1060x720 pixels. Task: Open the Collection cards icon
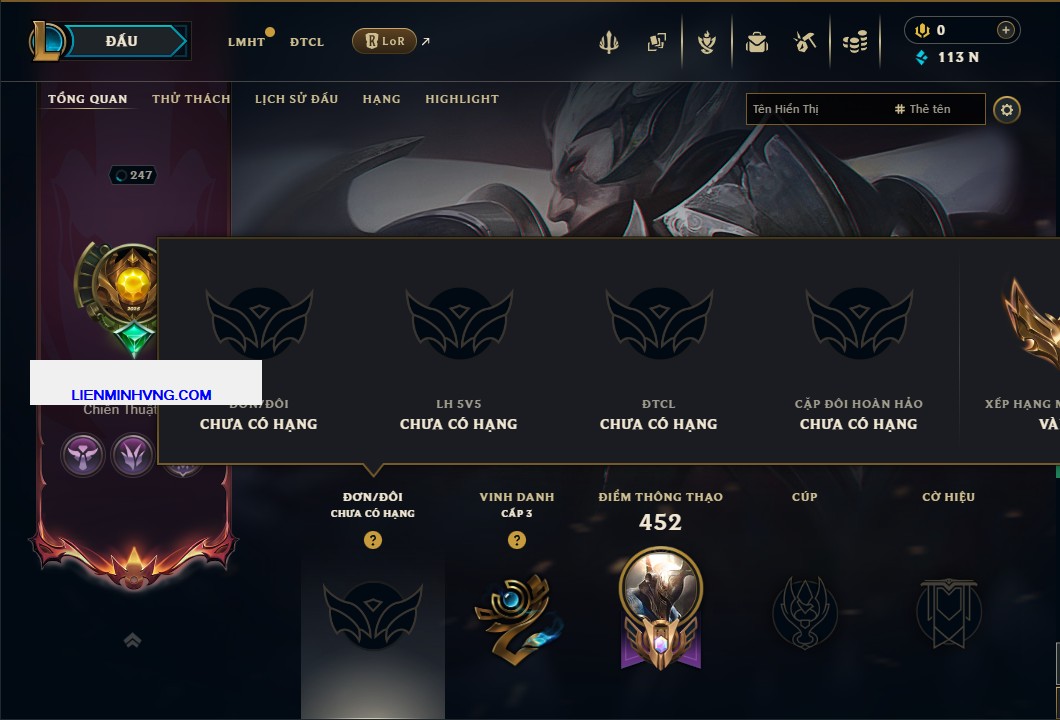[x=656, y=42]
